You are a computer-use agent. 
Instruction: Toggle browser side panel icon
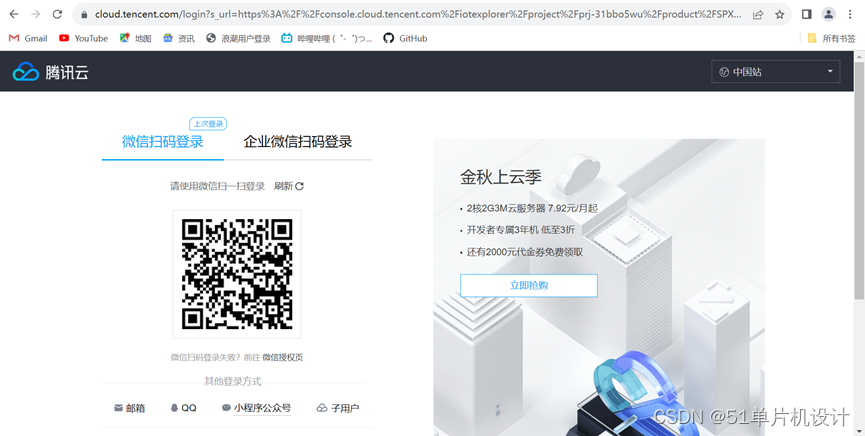pyautogui.click(x=807, y=15)
